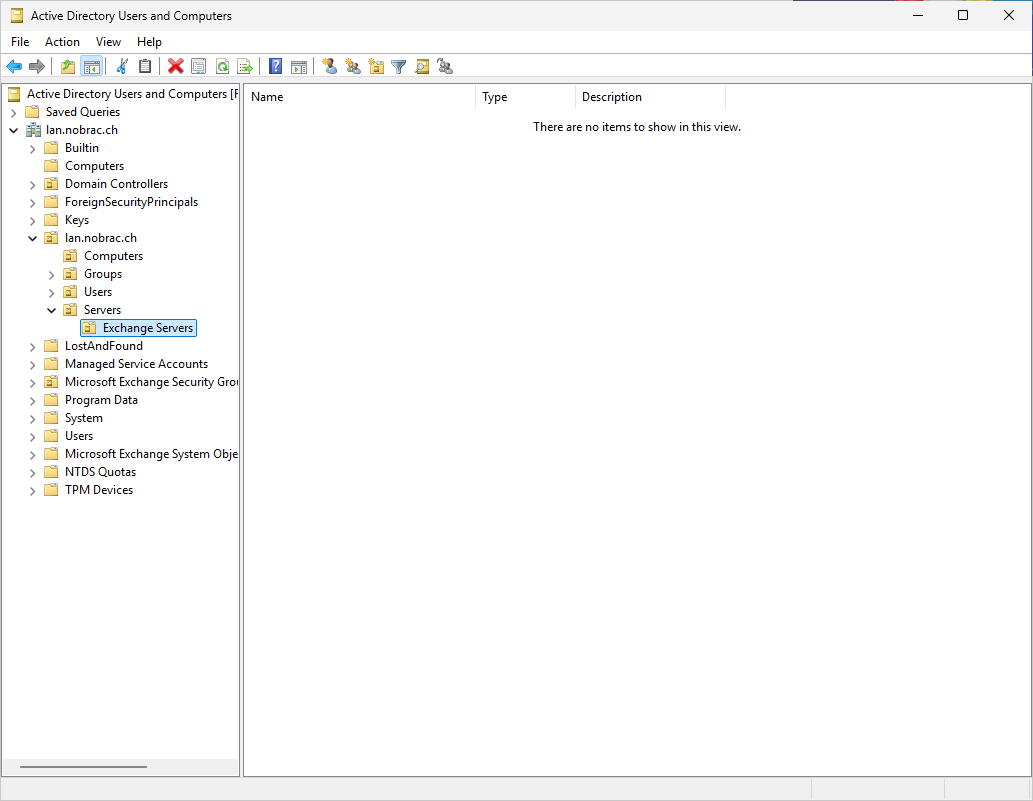The height and width of the screenshot is (801, 1033).
Task: Click the Add to group toolbar icon
Action: tap(445, 67)
